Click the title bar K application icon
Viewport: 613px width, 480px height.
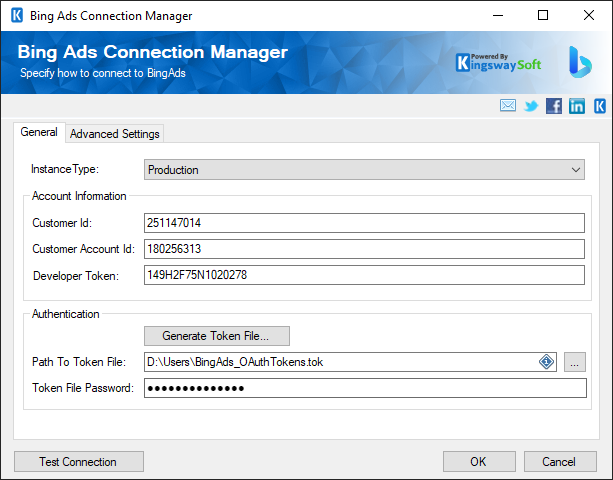17,16
